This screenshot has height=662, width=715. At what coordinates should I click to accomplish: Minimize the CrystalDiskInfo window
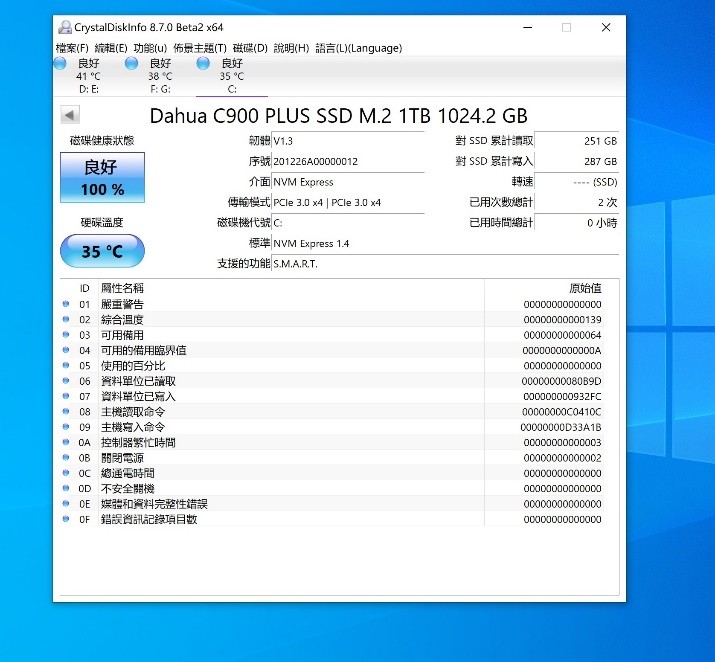coord(528,27)
